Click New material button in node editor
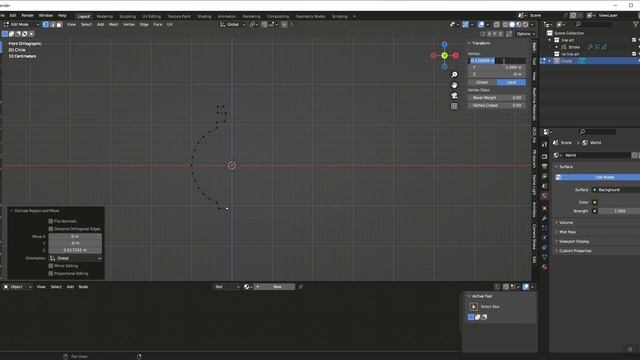Image resolution: width=640 pixels, height=360 pixels. coord(274,287)
